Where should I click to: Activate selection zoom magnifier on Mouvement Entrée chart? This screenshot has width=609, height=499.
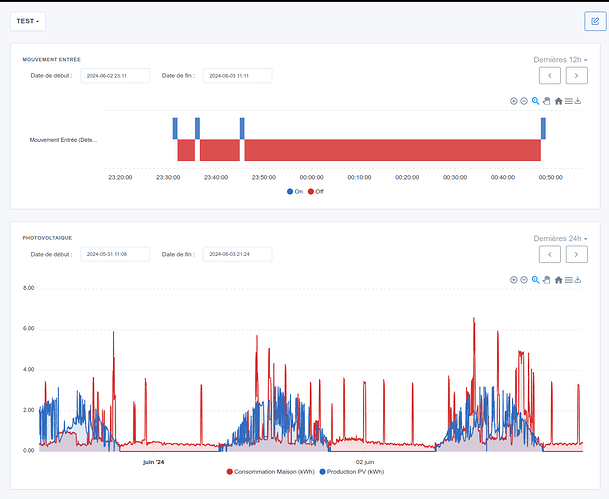pyautogui.click(x=536, y=101)
